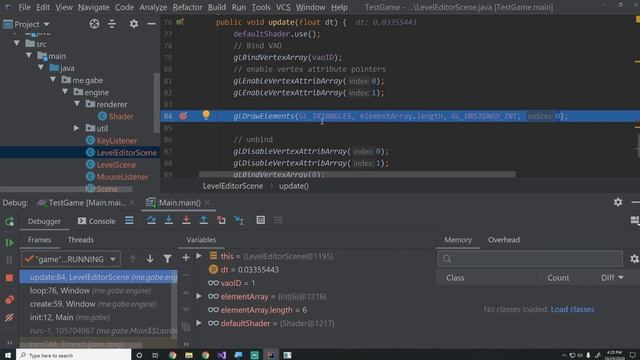The image size is (640, 360).
Task: Collapse the renderer package
Action: (77, 104)
